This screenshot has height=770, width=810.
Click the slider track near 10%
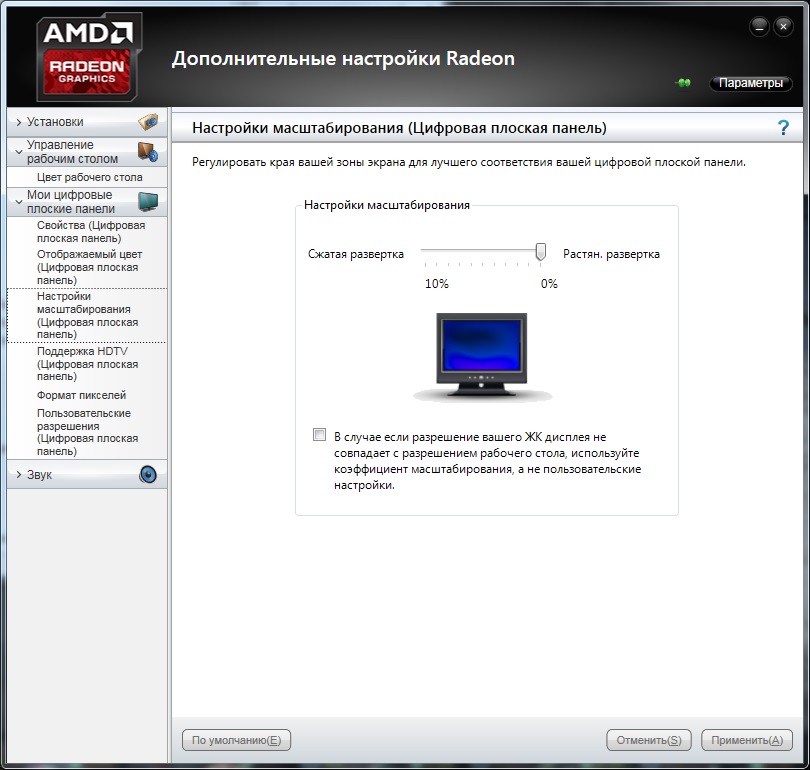pyautogui.click(x=427, y=250)
